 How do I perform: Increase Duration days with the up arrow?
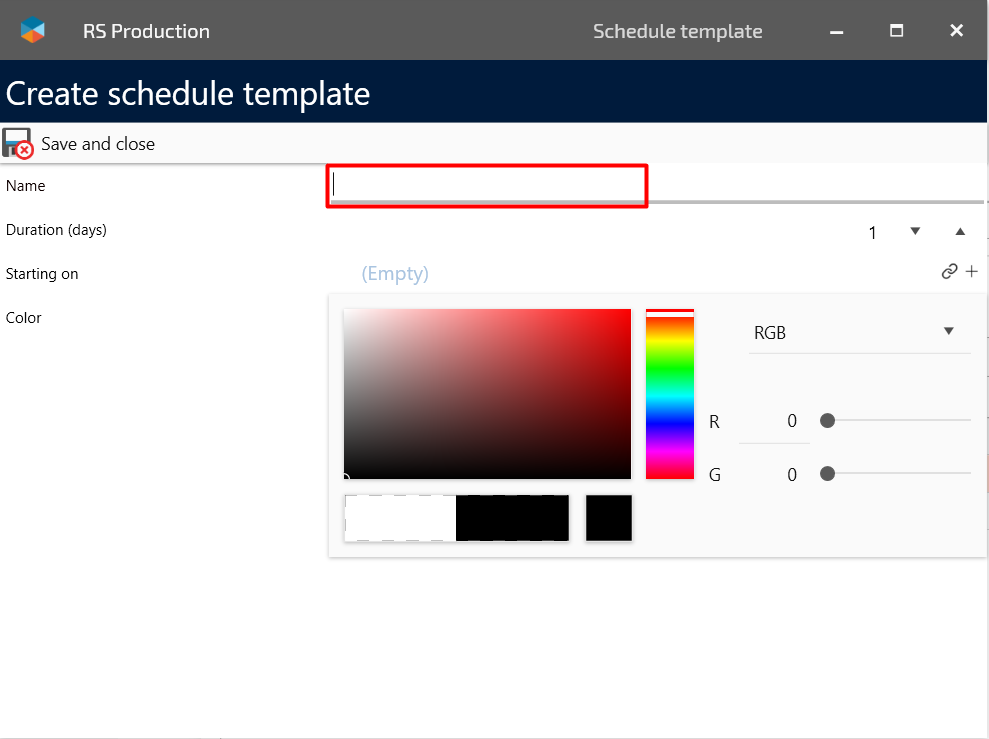point(960,231)
